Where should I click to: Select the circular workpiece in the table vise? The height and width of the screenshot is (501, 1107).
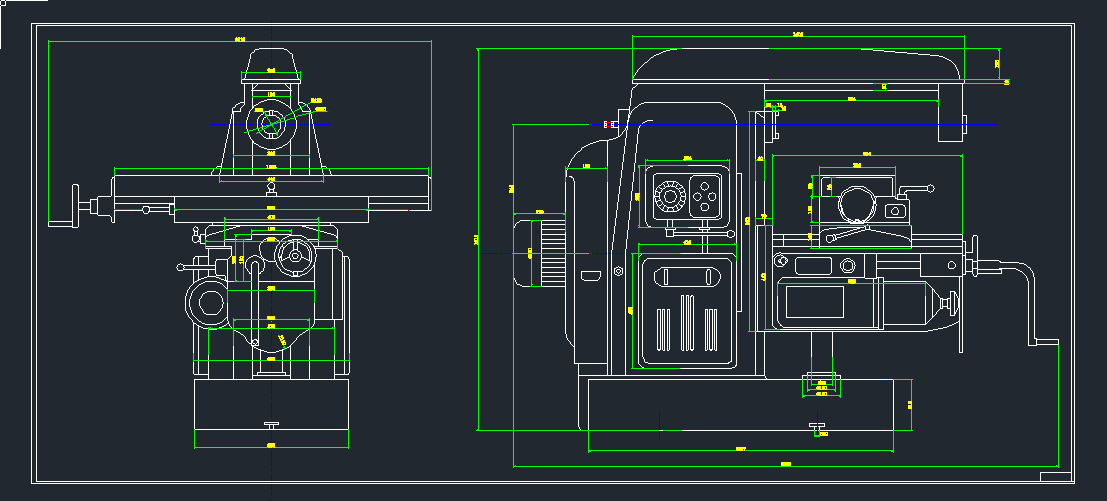tap(855, 205)
